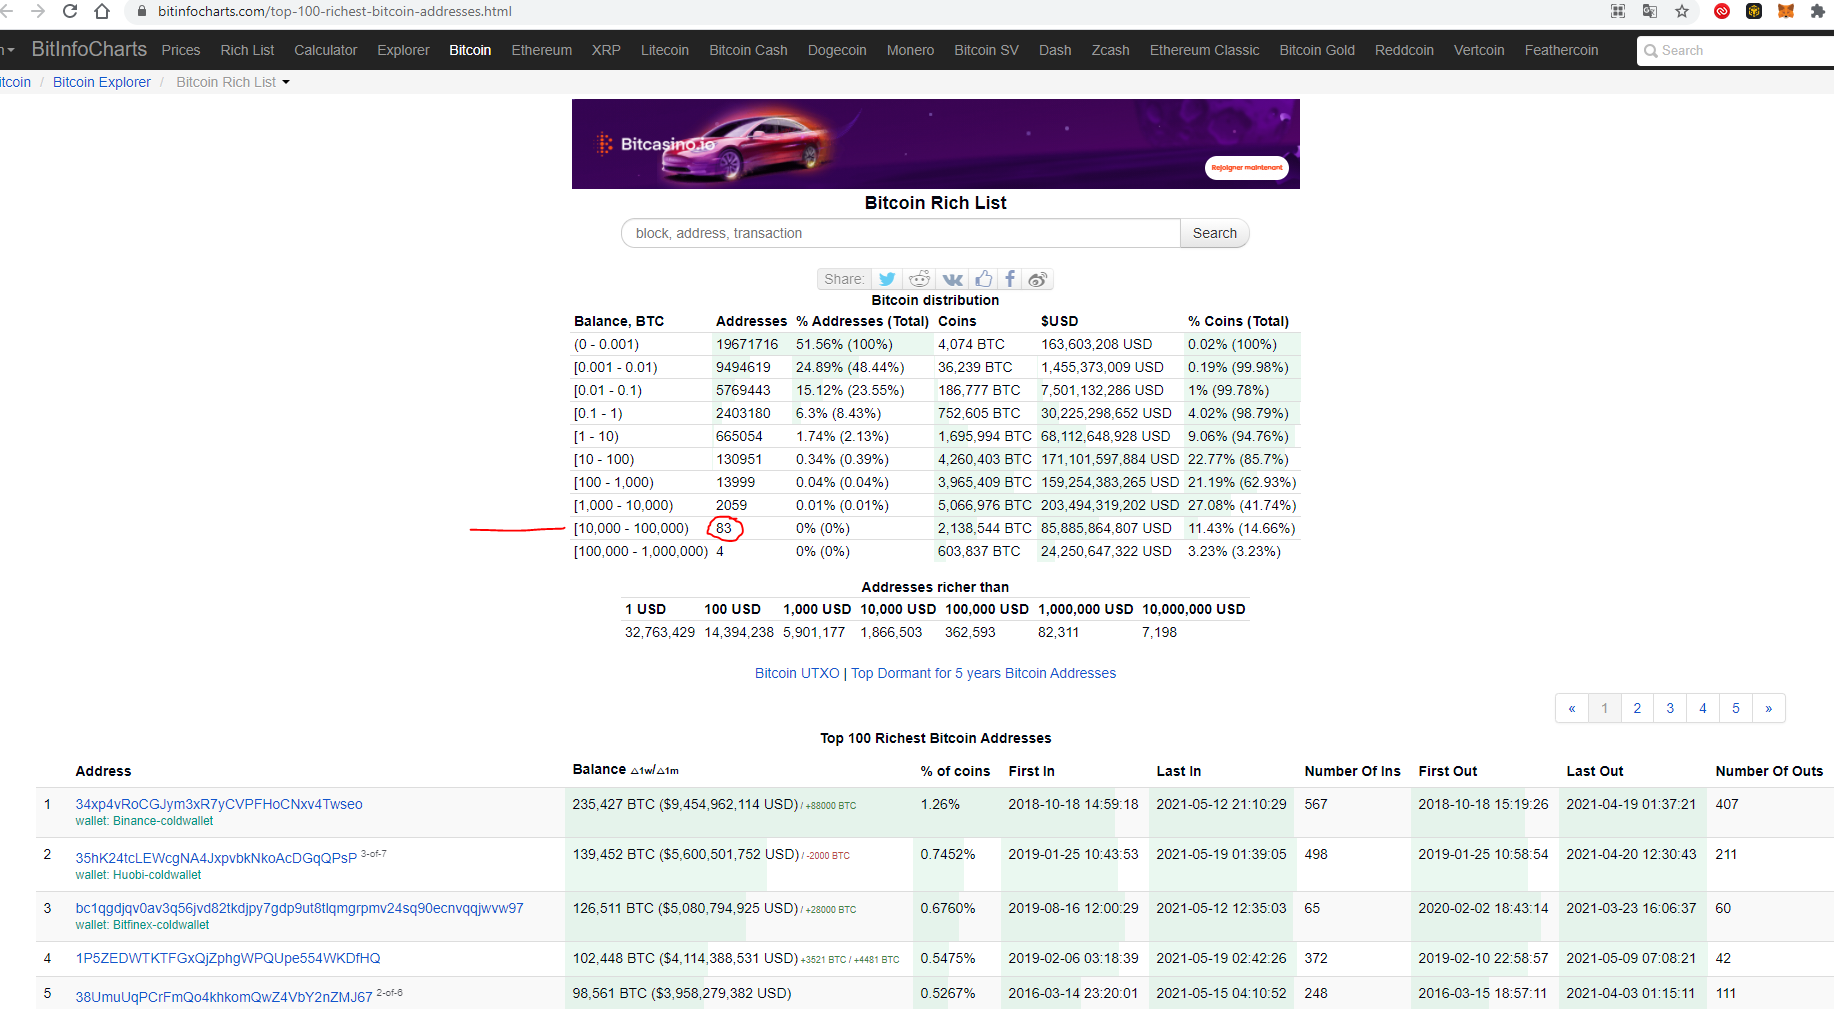Open BitInfoCharts home logo link
1834x1009 pixels.
pos(89,49)
